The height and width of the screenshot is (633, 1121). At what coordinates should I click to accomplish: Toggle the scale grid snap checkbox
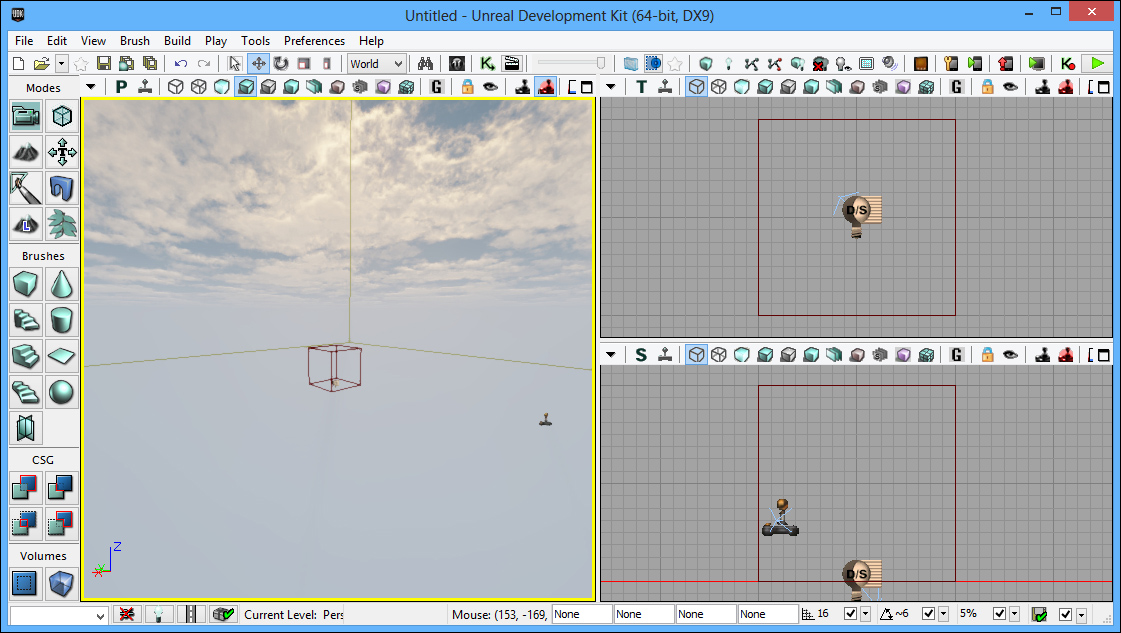[x=997, y=614]
